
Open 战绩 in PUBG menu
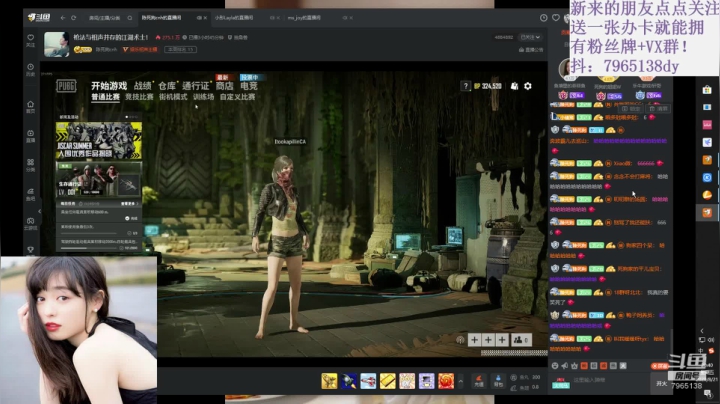143,86
